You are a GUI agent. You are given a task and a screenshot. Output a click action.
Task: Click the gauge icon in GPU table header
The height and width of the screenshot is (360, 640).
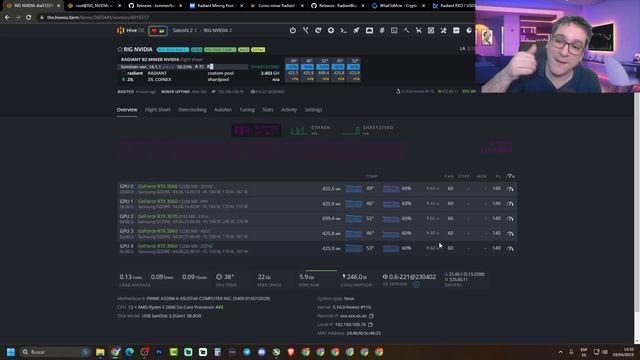(x=510, y=176)
